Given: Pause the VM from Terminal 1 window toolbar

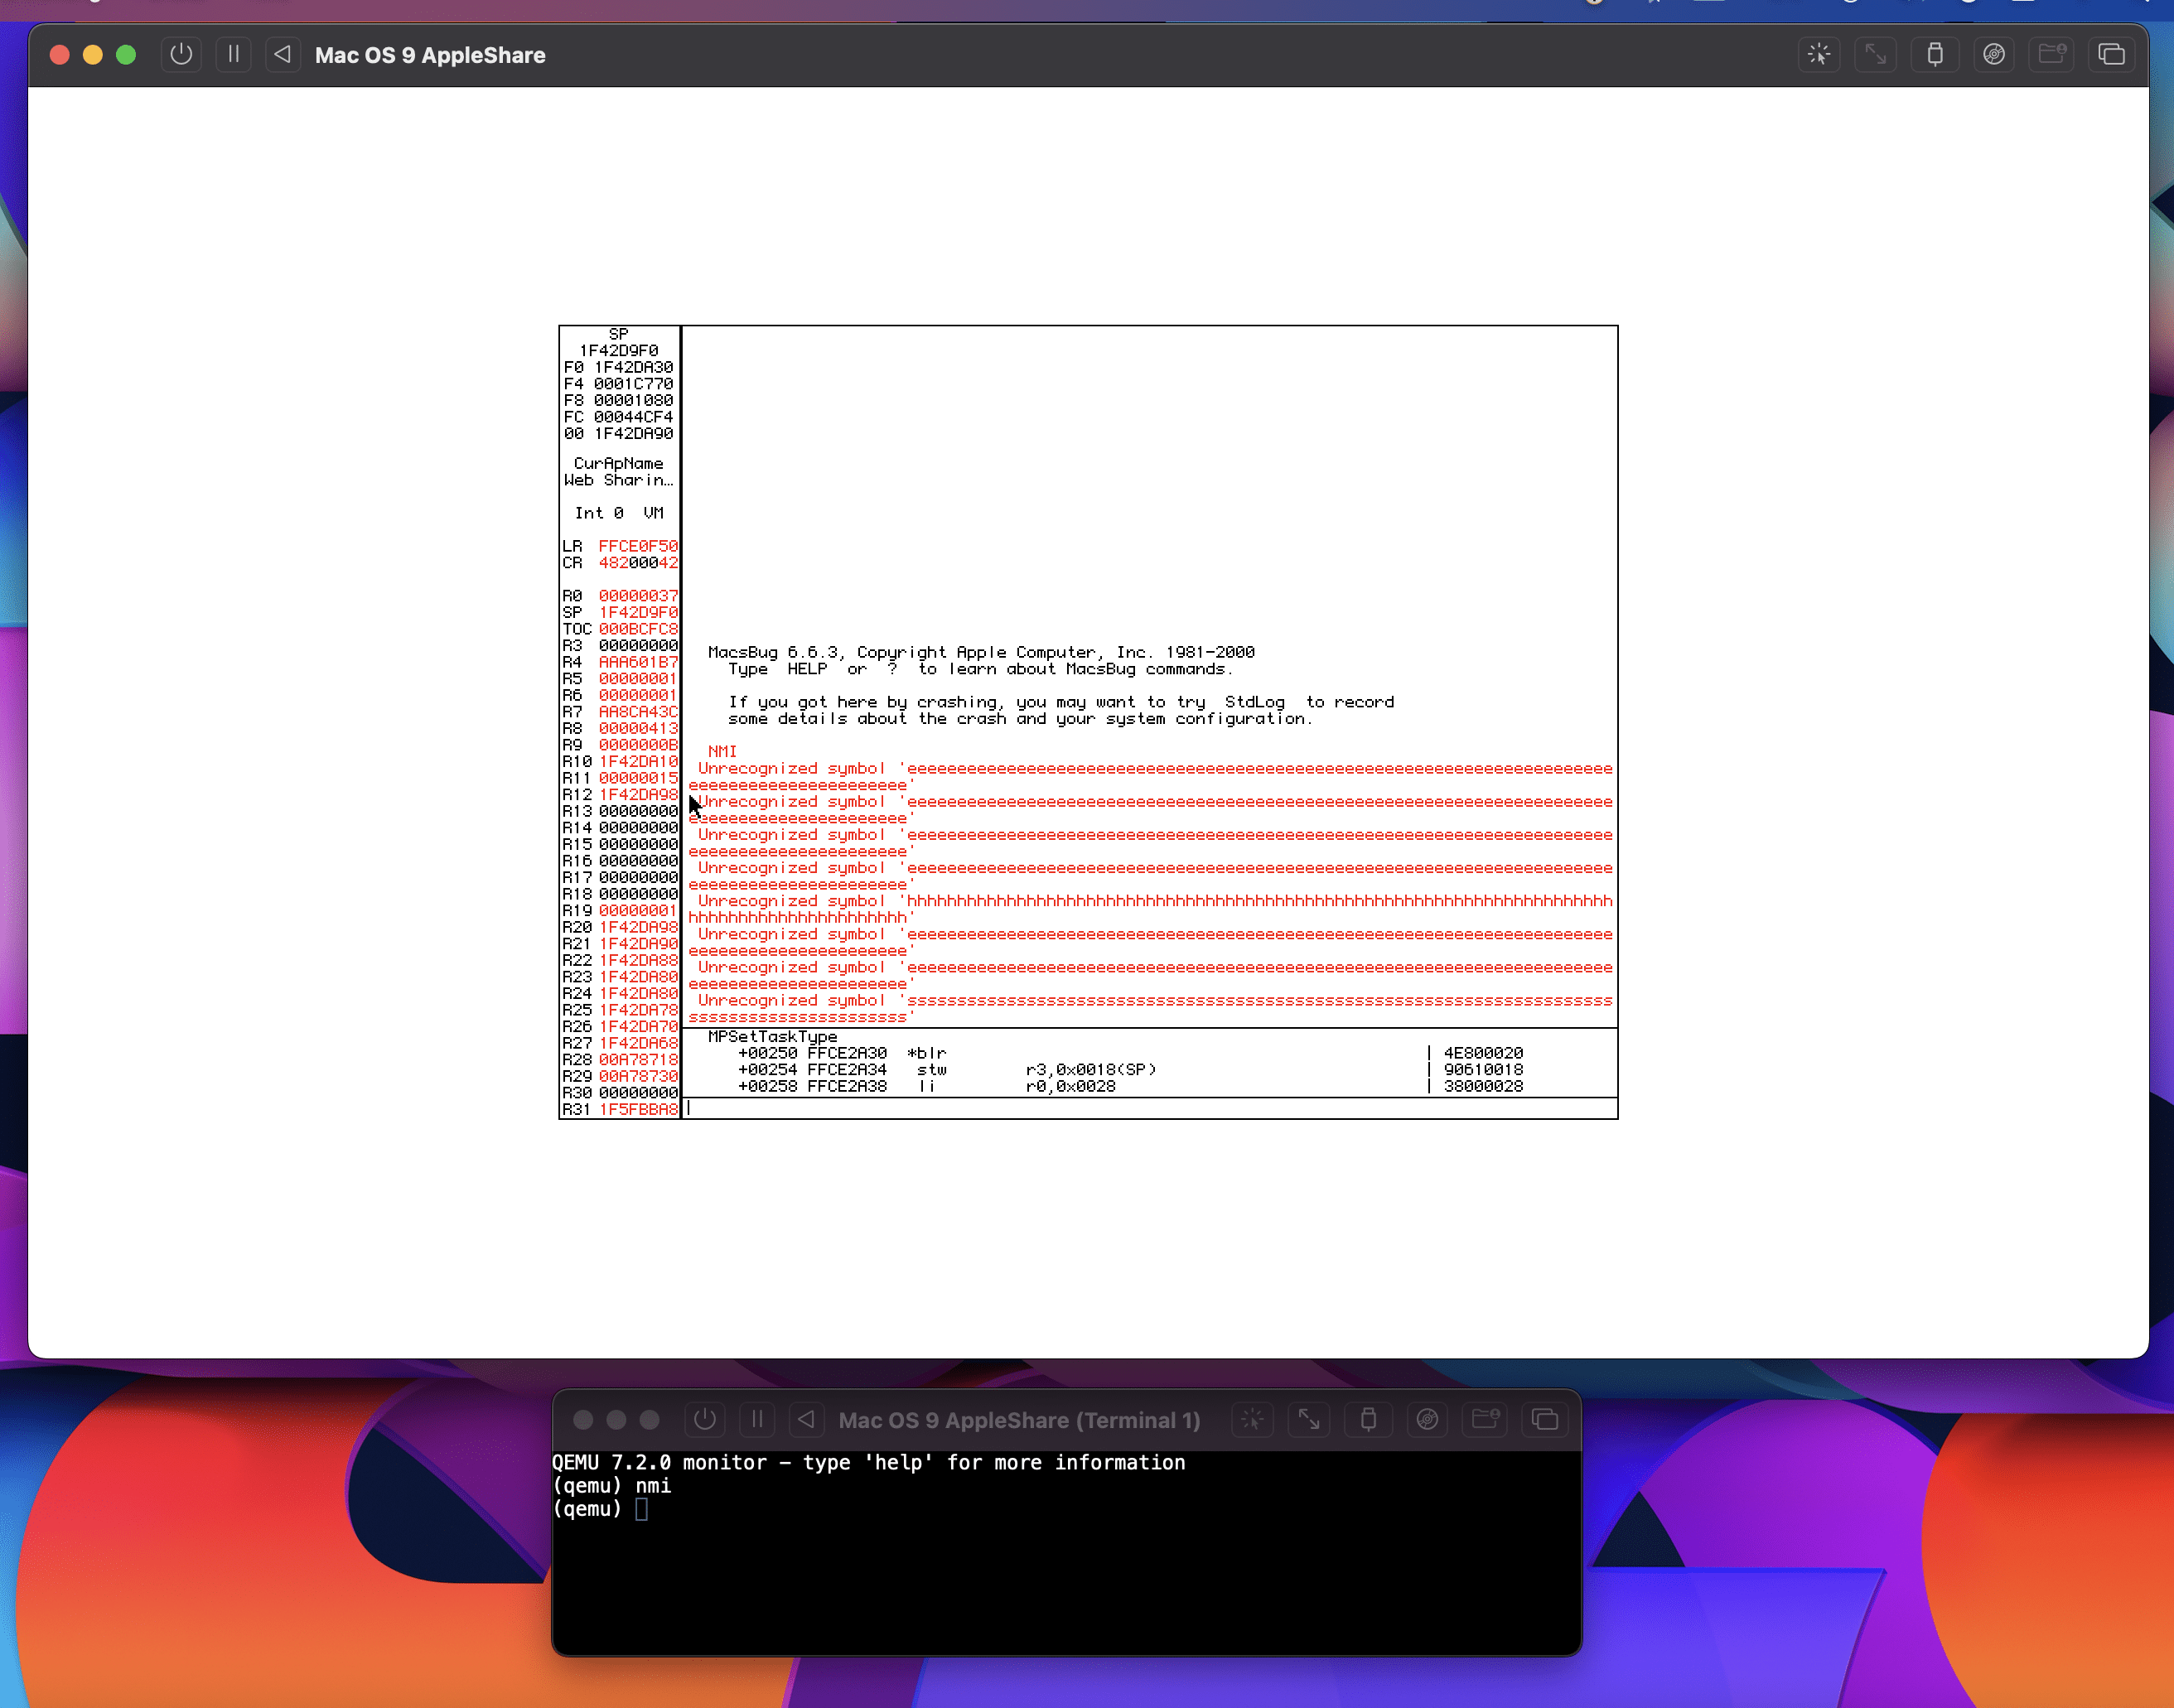Looking at the screenshot, I should [757, 1419].
